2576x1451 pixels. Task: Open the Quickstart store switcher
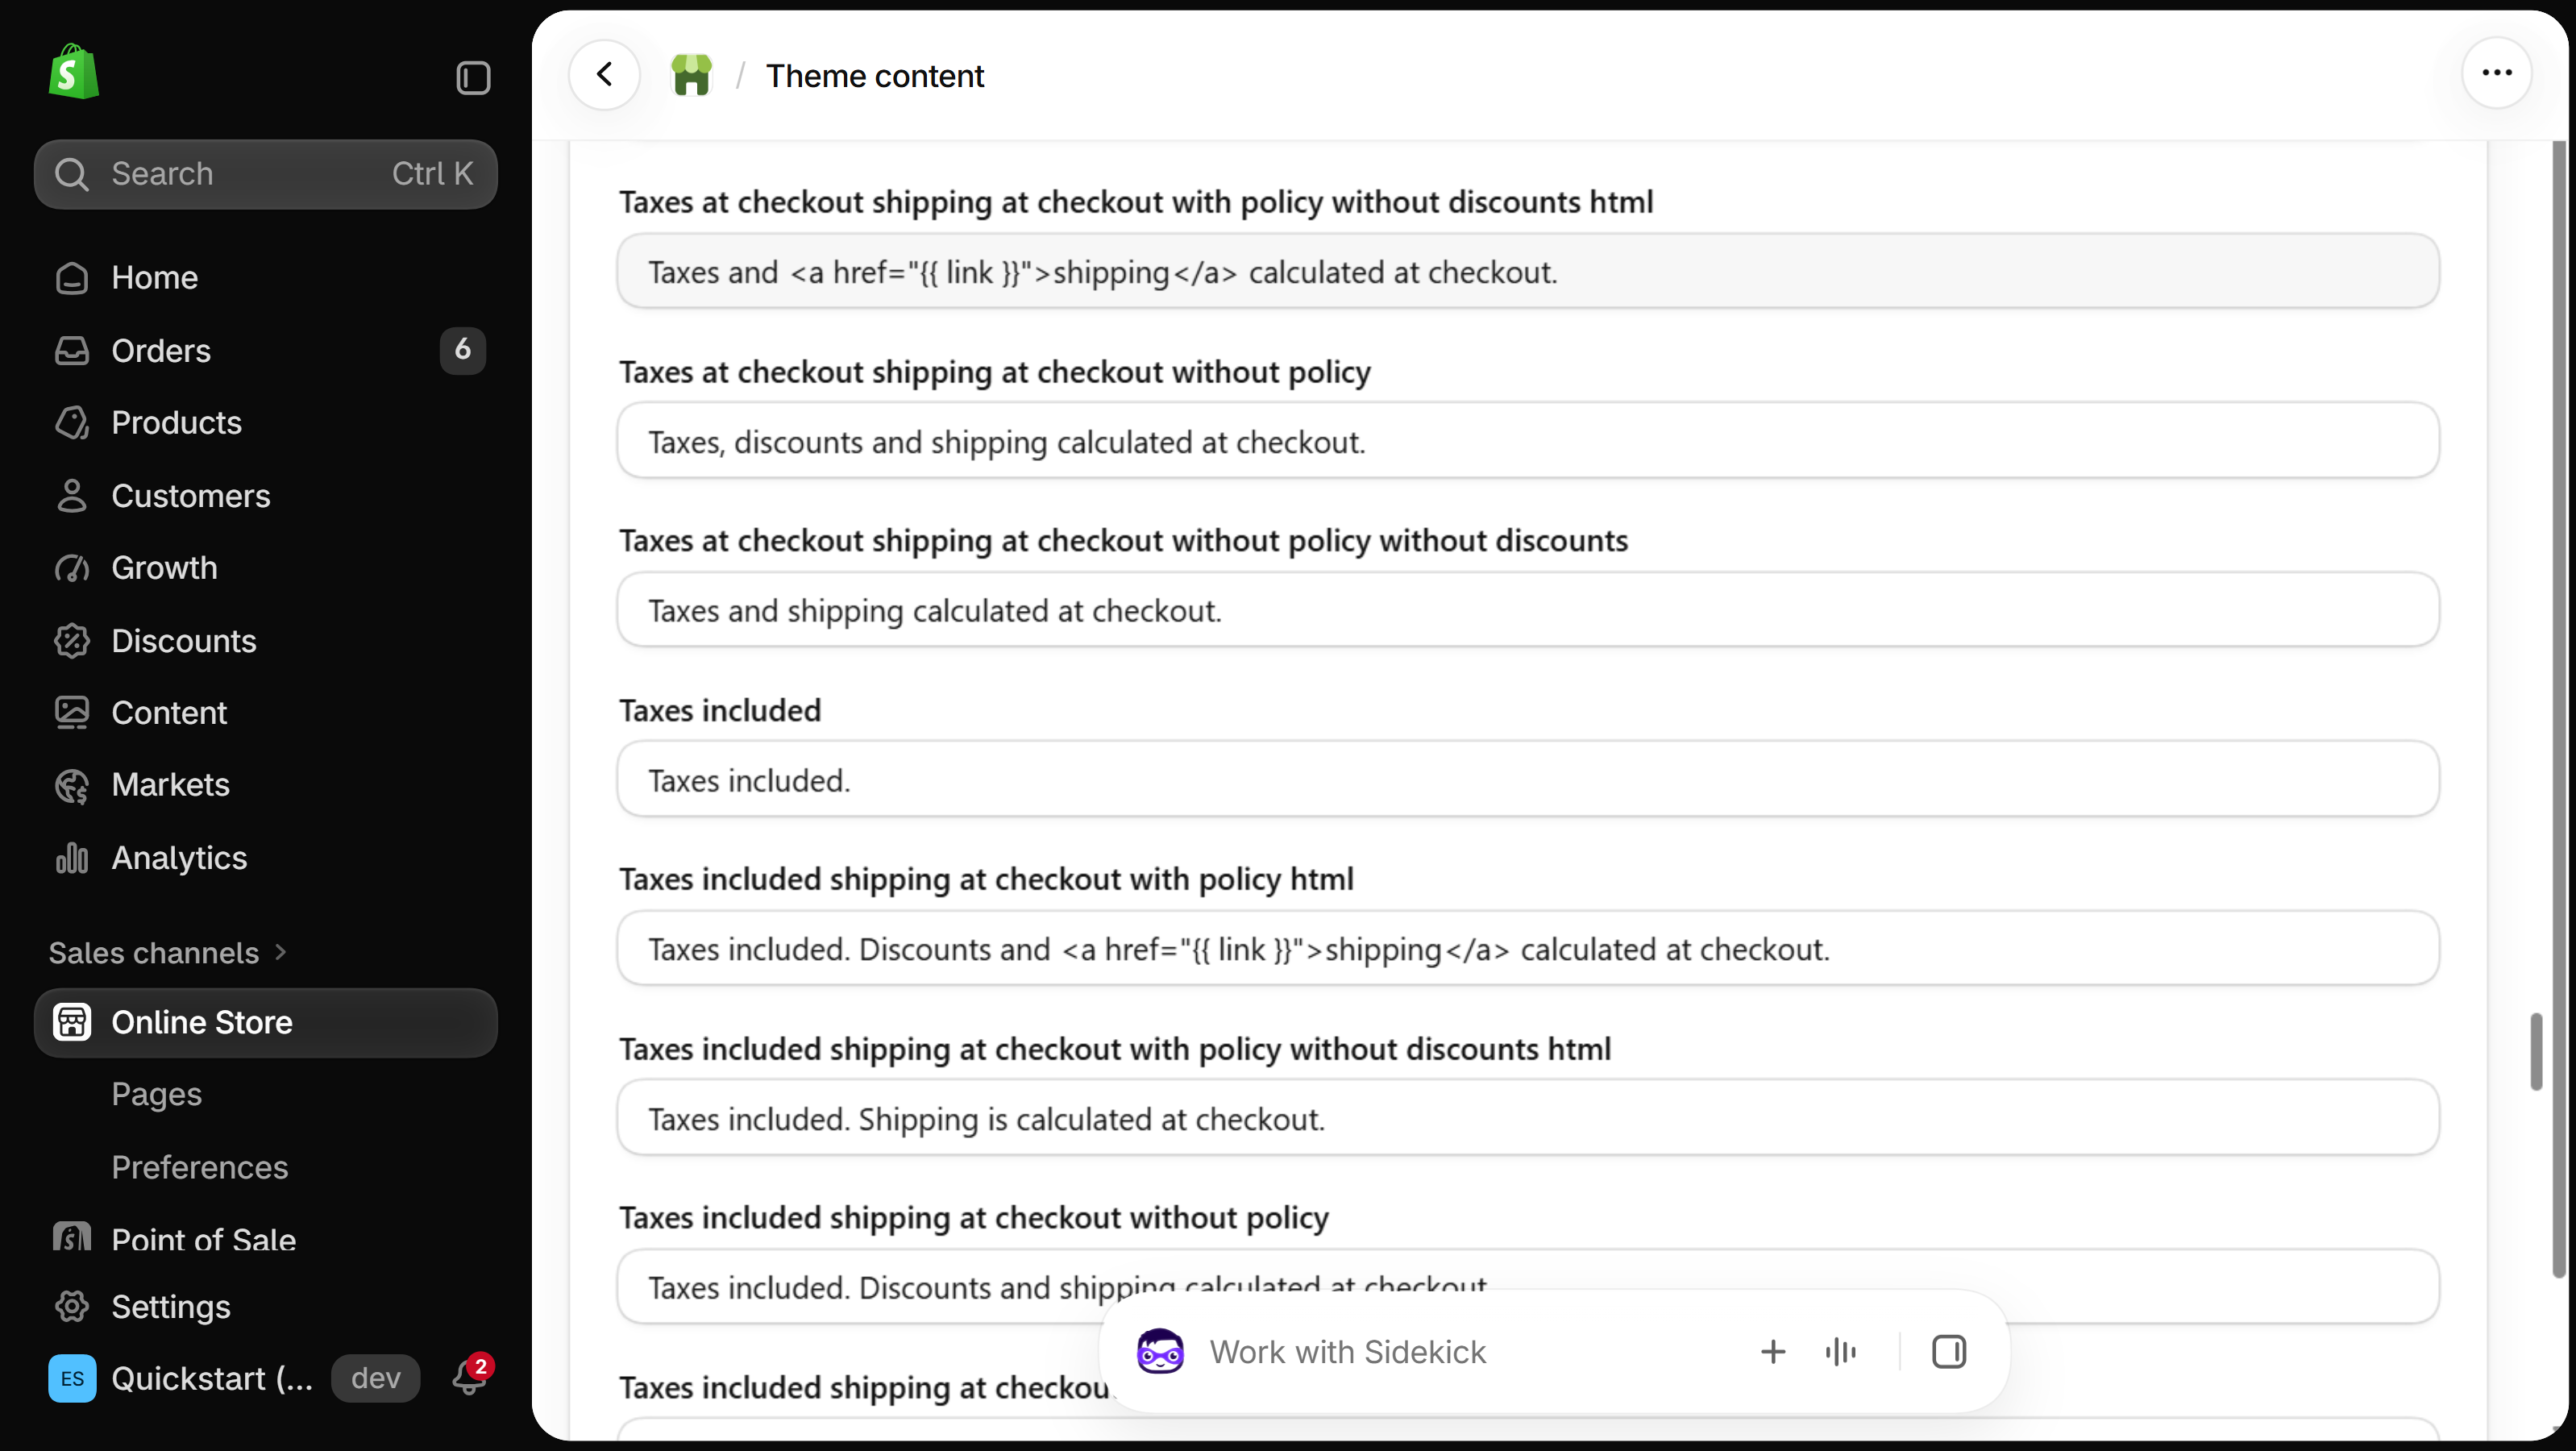point(212,1378)
